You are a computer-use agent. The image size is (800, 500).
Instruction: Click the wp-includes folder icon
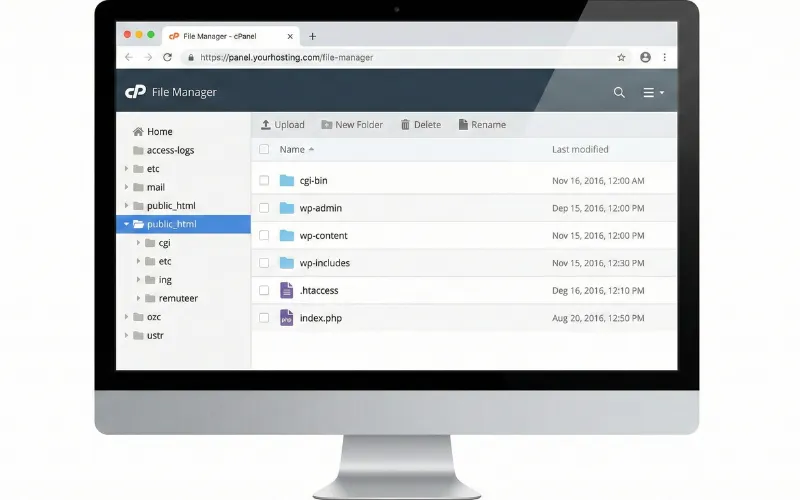pos(287,263)
